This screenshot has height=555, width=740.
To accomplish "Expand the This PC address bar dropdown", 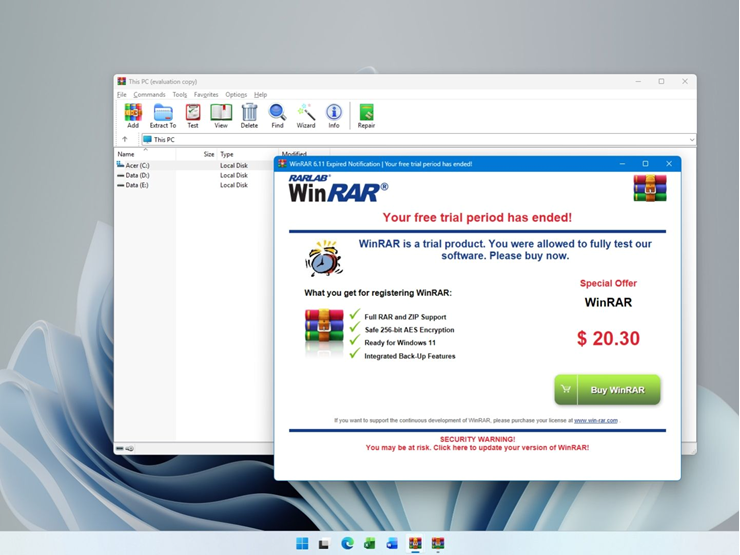I will 691,140.
